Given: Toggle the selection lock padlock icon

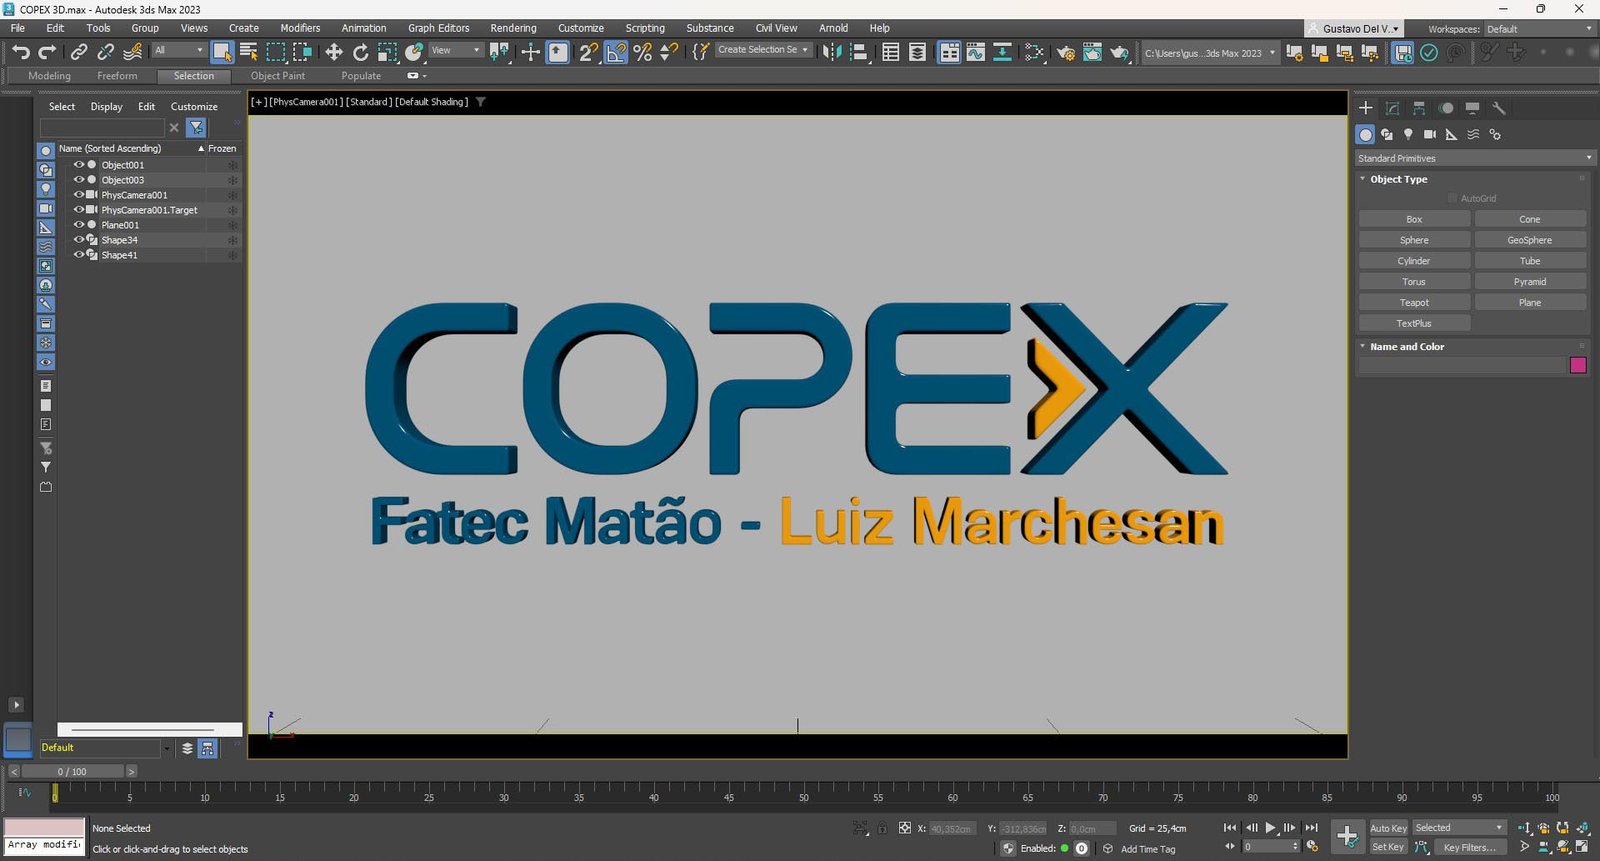Looking at the screenshot, I should [882, 828].
